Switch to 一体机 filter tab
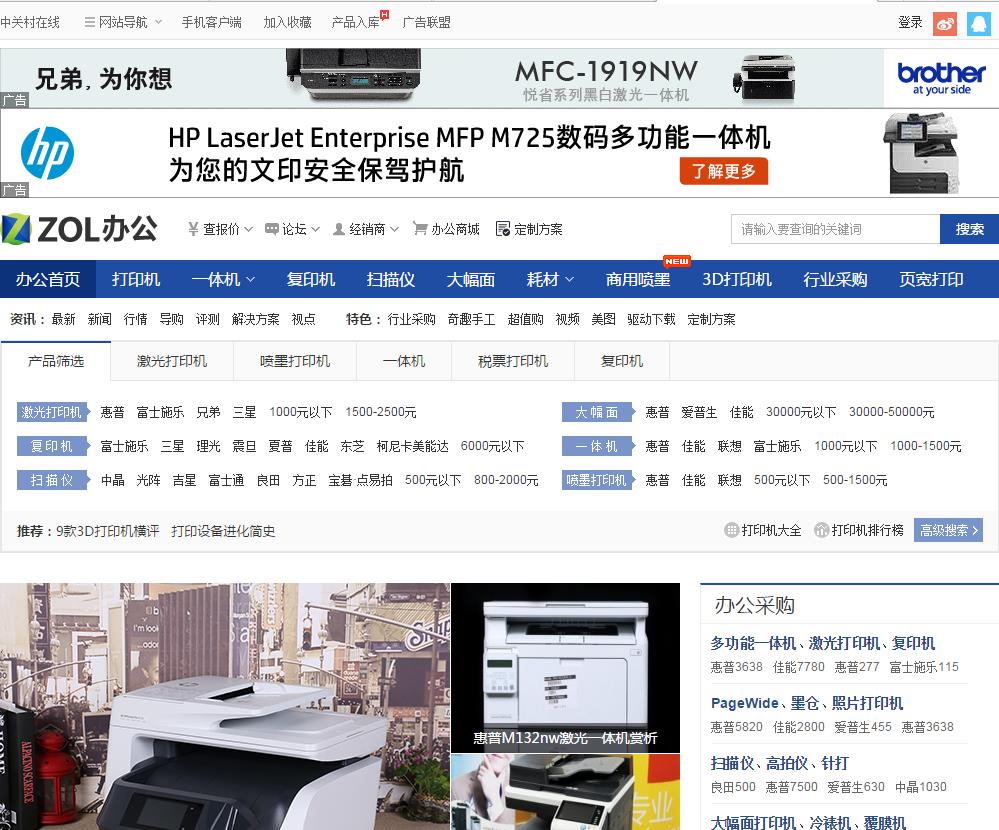Image resolution: width=999 pixels, height=830 pixels. (404, 361)
